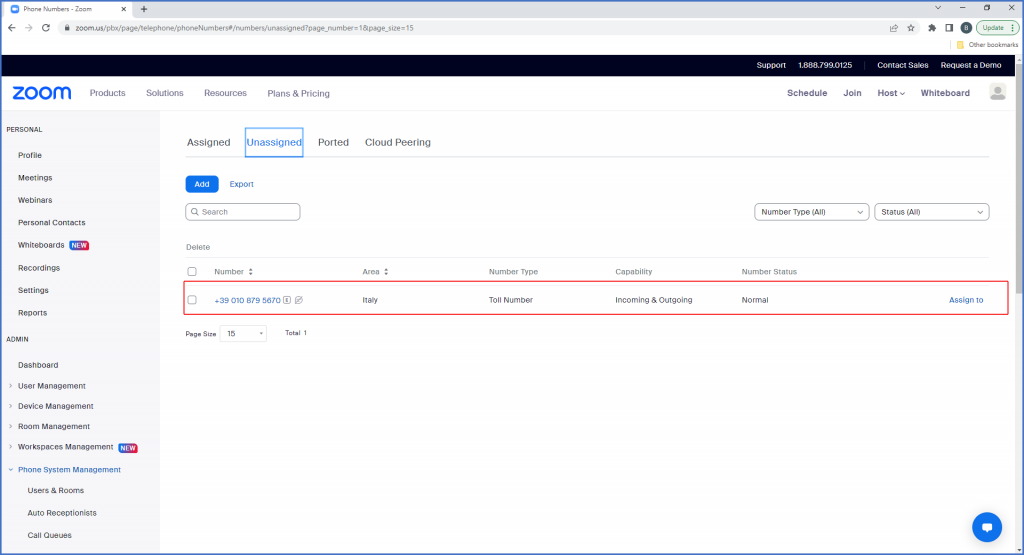Switch to the Cloud Peering tab
The image size is (1024, 555).
397,143
